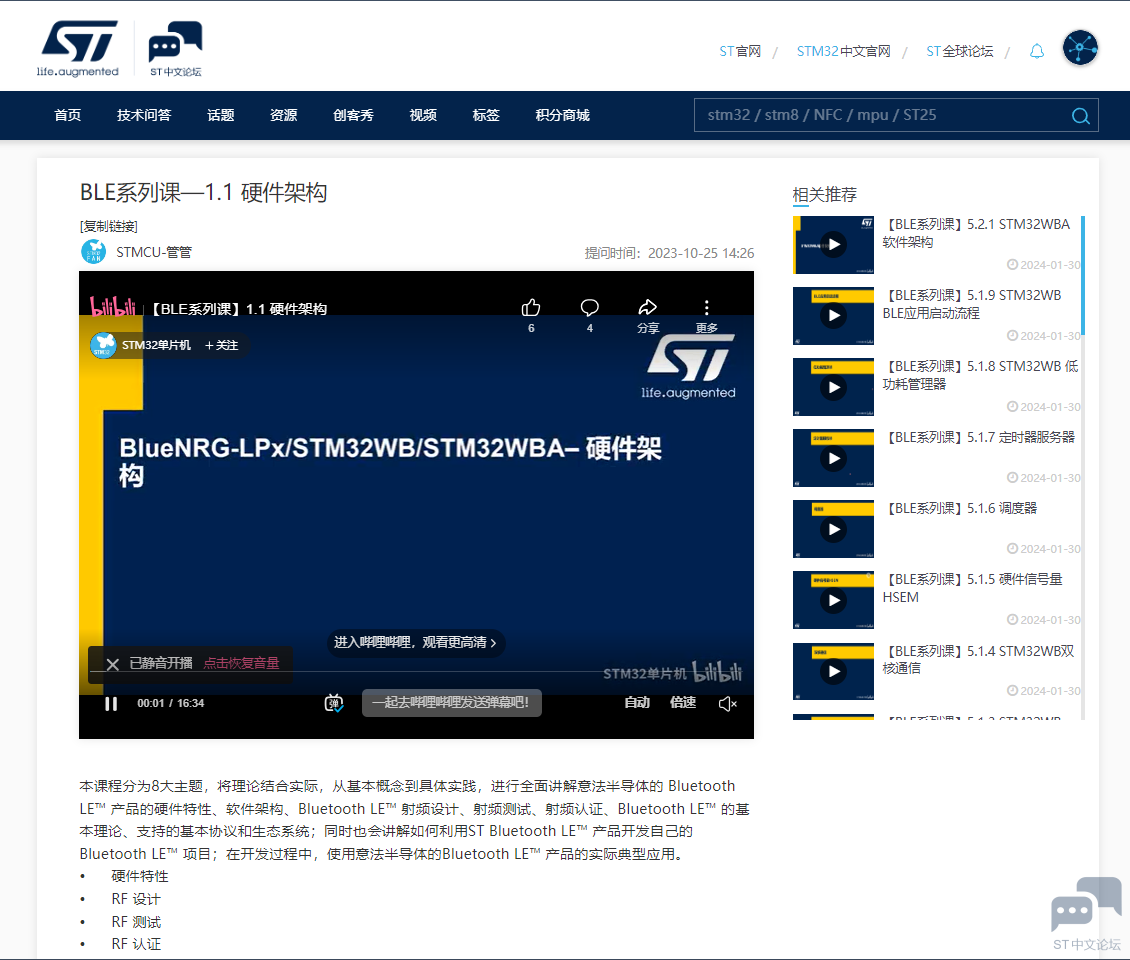Screen dimensions: 1130x960
Task: Follow STM32单片机 with +关注
Action: click(x=221, y=345)
